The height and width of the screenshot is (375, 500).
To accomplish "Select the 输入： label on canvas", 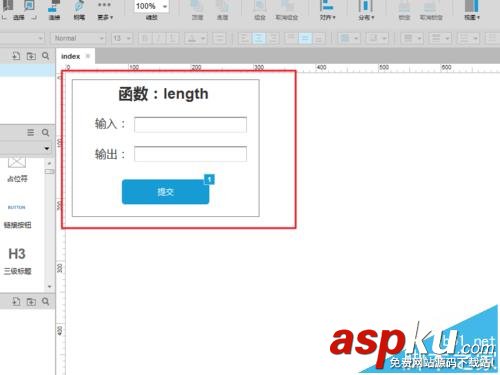I will coord(110,124).
